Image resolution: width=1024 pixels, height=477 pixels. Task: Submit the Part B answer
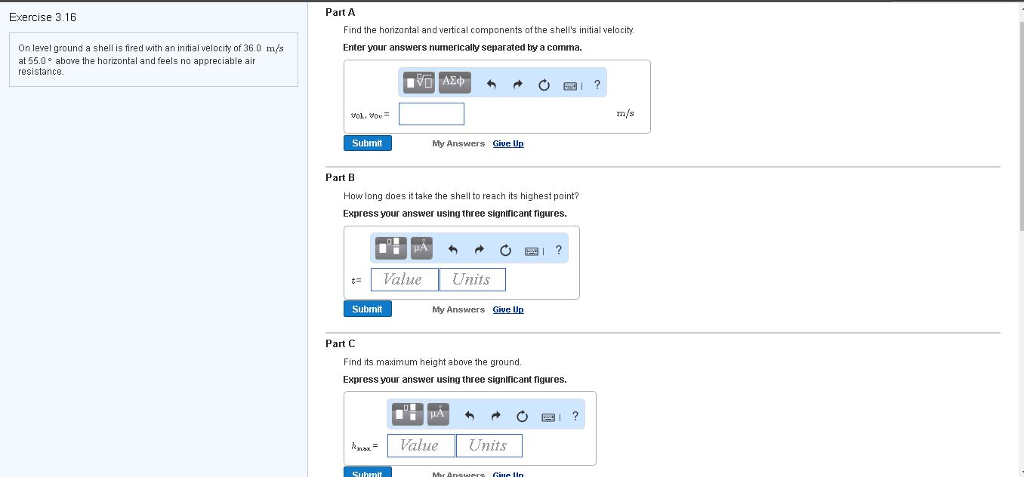[367, 309]
